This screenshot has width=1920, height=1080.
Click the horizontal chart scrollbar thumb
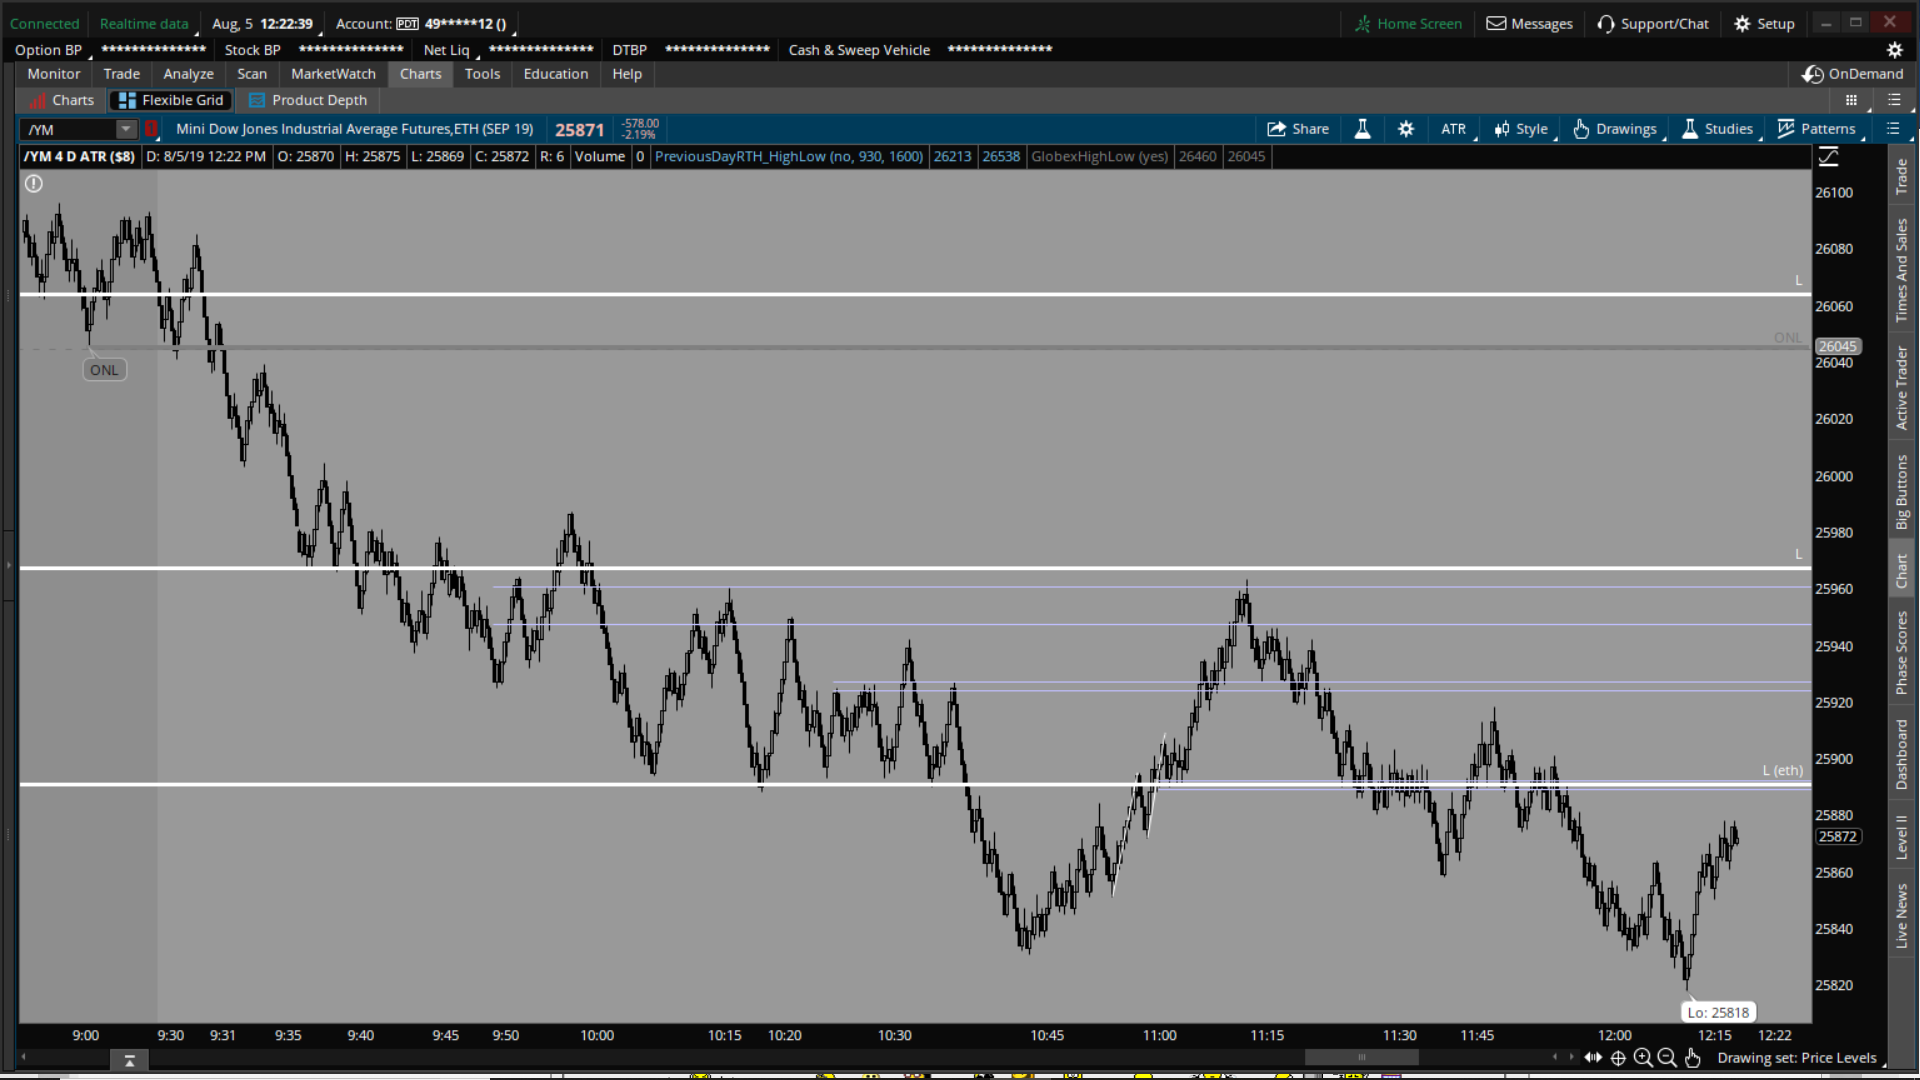point(1361,1057)
